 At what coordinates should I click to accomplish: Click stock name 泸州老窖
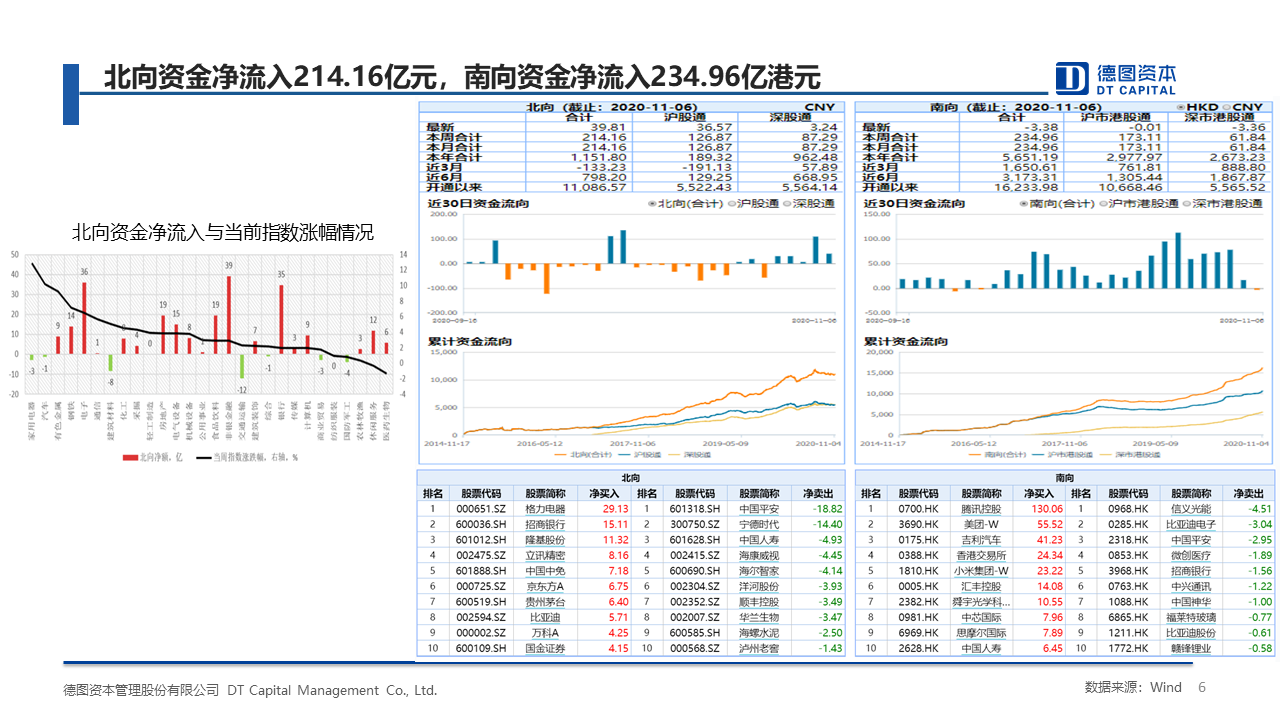pyautogui.click(x=759, y=649)
